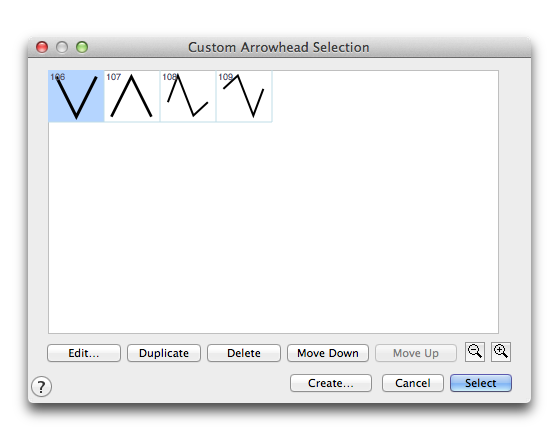Click the Edit... button
This screenshot has height=439, width=559.
click(x=84, y=353)
